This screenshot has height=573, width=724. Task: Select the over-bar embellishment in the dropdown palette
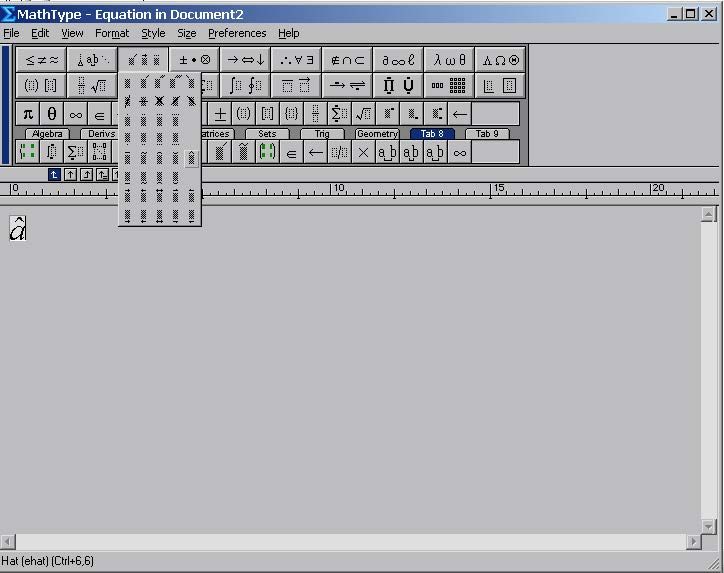tap(127, 158)
